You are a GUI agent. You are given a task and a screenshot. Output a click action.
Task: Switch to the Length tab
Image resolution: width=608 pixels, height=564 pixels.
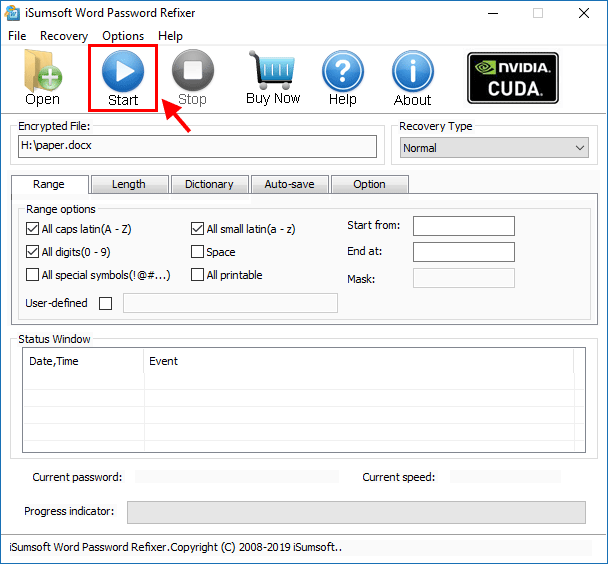coord(129,184)
